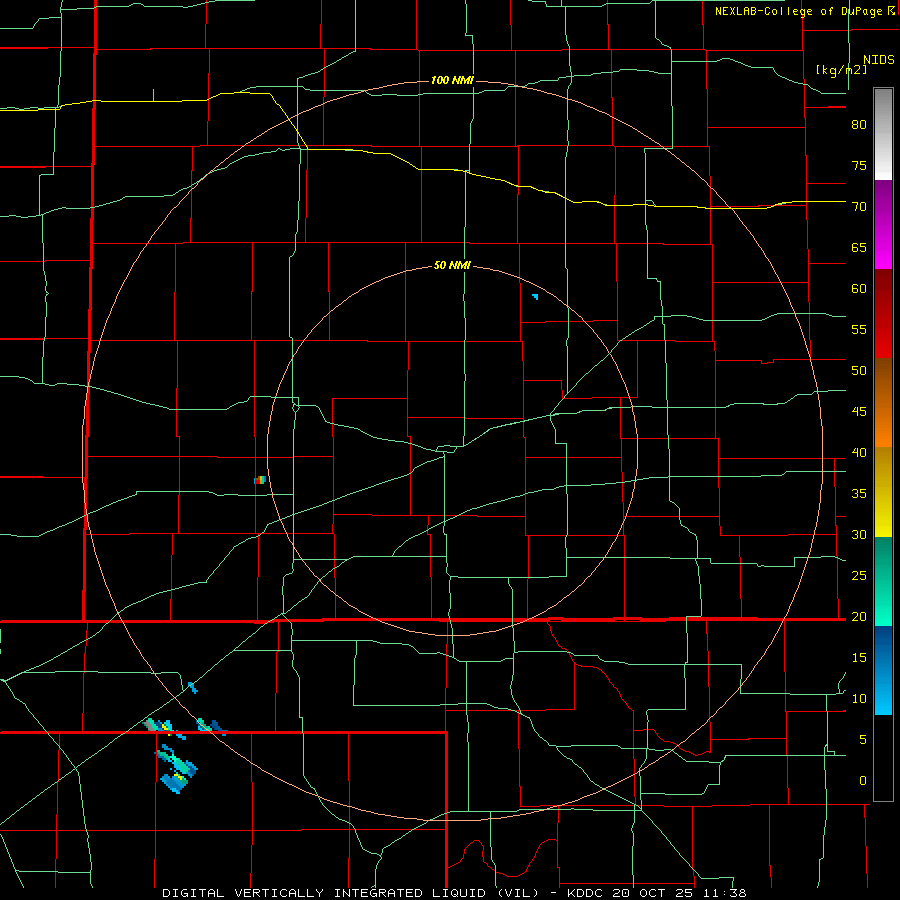Click the scale value 70
The image size is (900, 900).
pyautogui.click(x=859, y=207)
